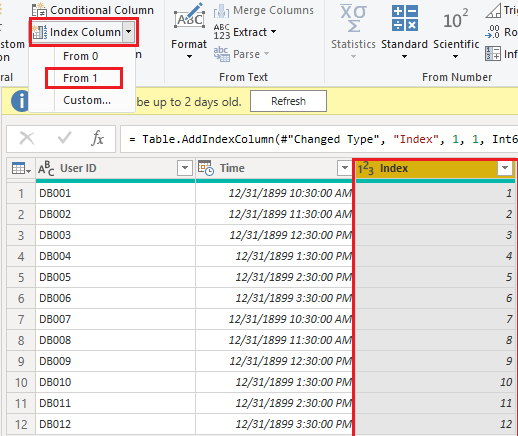This screenshot has height=436, width=518.
Task: Expand the Format dropdown arrow
Action: (x=189, y=57)
